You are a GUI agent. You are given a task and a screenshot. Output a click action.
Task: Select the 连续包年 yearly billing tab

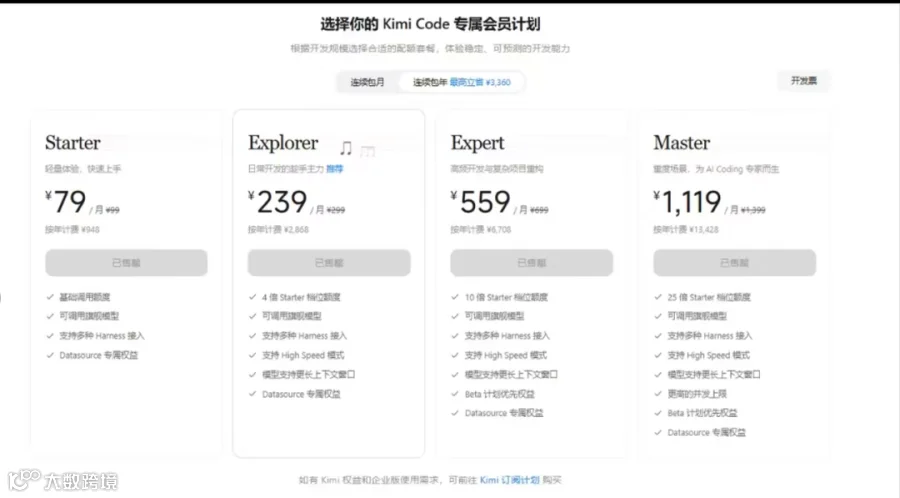(x=461, y=82)
